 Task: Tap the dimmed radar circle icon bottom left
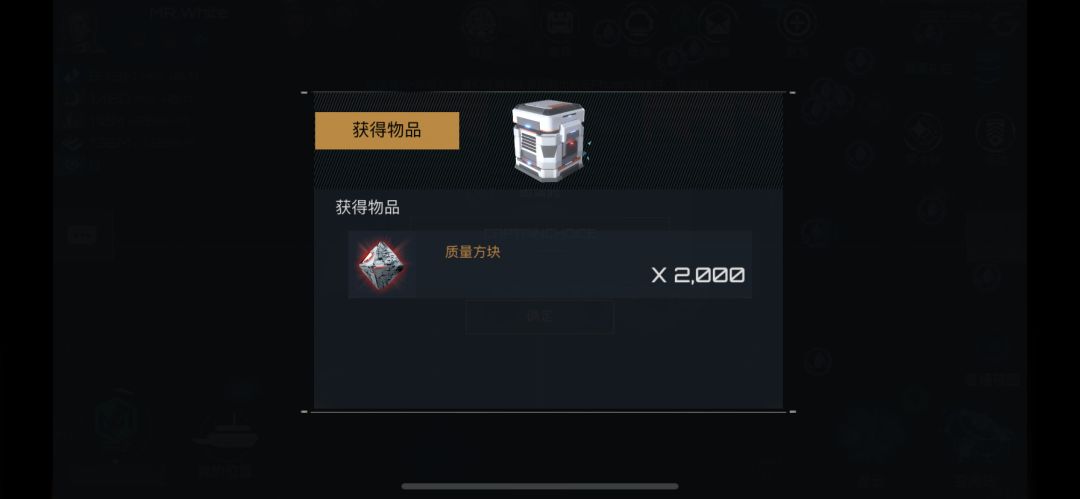pos(117,420)
